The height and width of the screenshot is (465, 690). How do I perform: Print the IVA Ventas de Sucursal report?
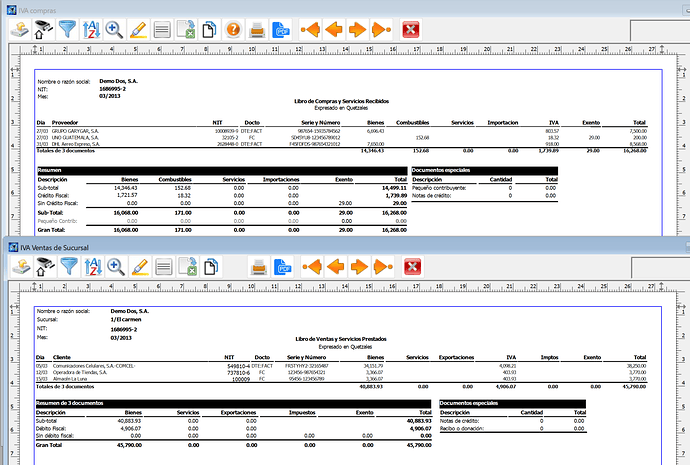(x=259, y=267)
